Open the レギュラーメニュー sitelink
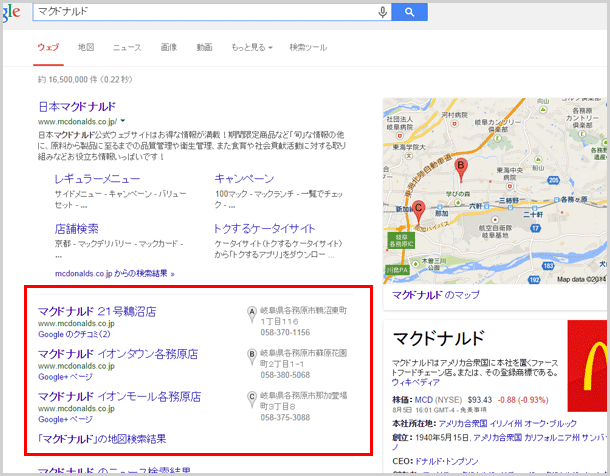The image size is (610, 476). point(97,179)
